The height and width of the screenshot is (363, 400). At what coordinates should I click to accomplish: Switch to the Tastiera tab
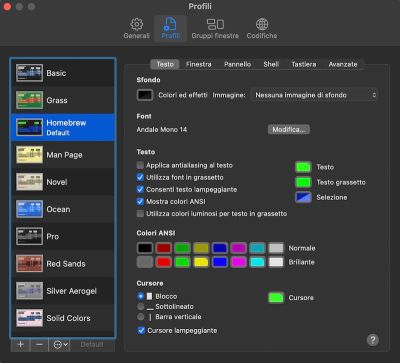coord(304,64)
